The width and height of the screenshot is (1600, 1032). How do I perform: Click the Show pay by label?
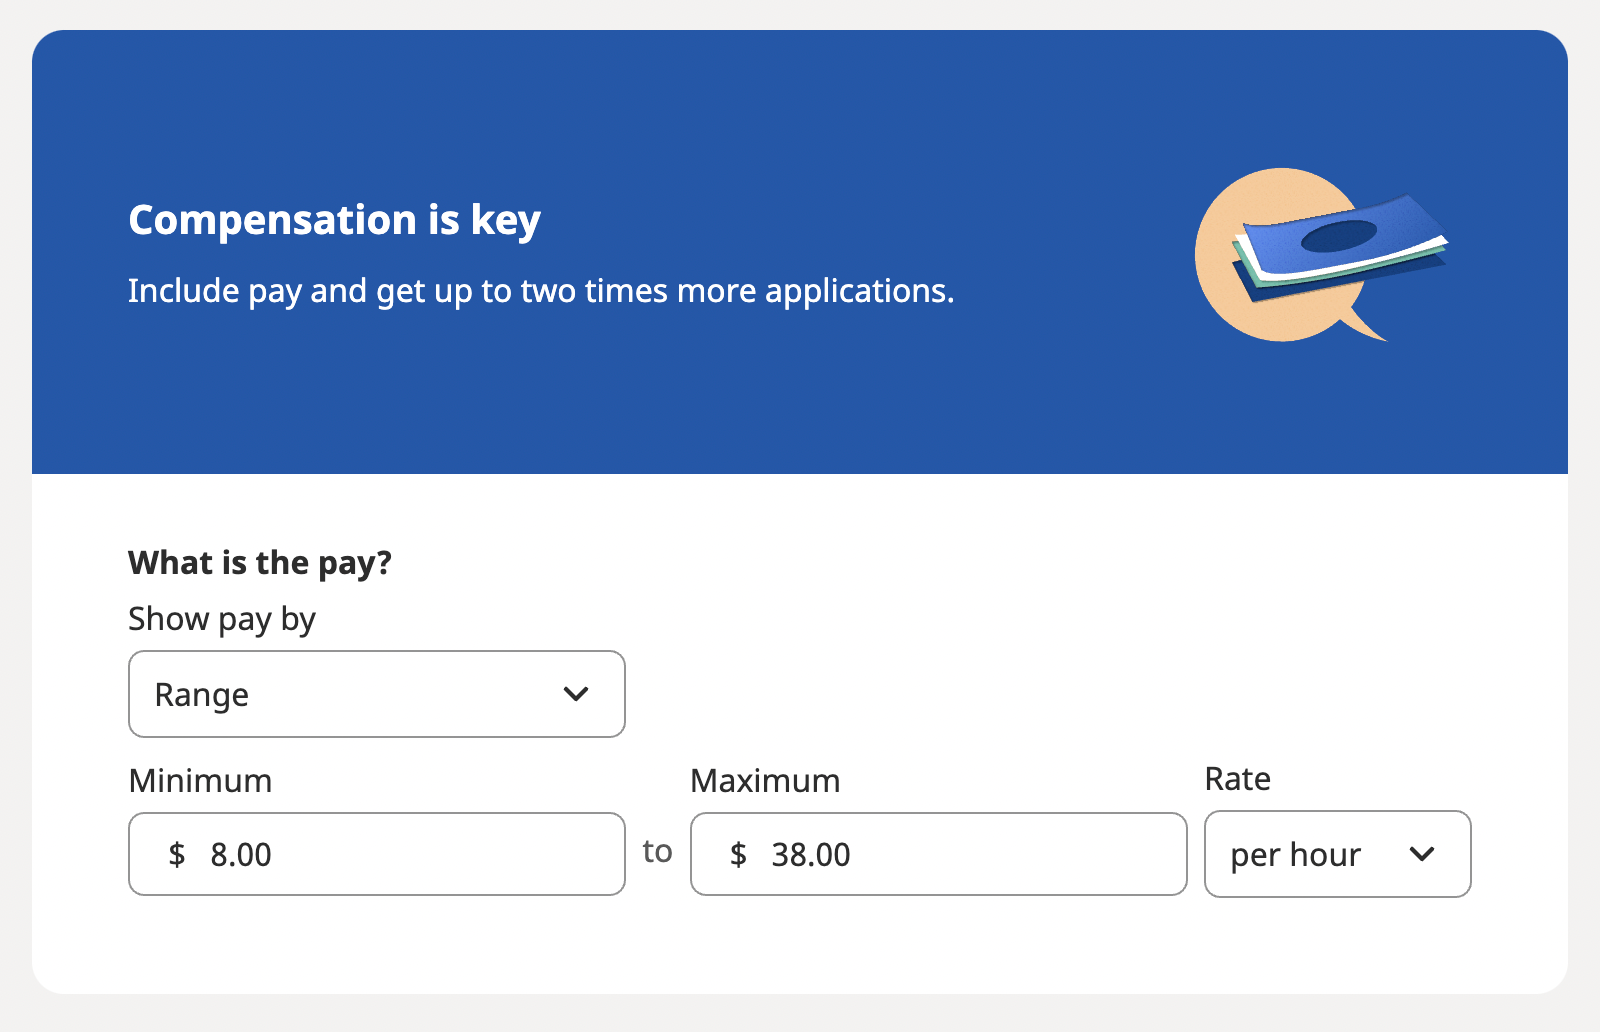222,620
